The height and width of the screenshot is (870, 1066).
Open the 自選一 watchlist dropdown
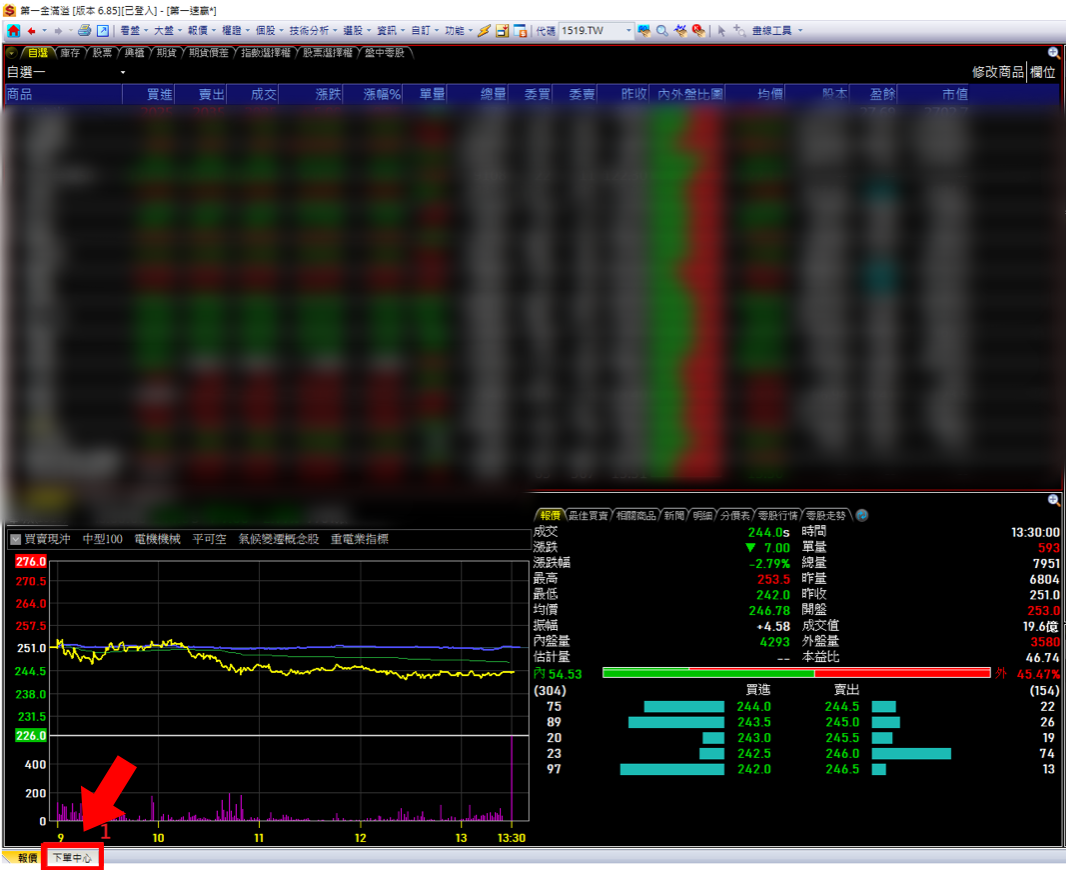(x=123, y=73)
